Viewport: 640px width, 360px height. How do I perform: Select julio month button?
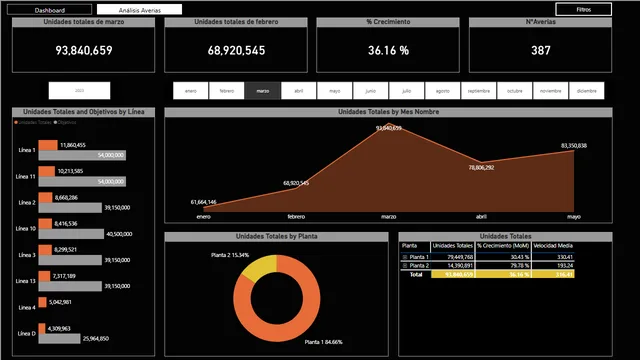pos(407,91)
